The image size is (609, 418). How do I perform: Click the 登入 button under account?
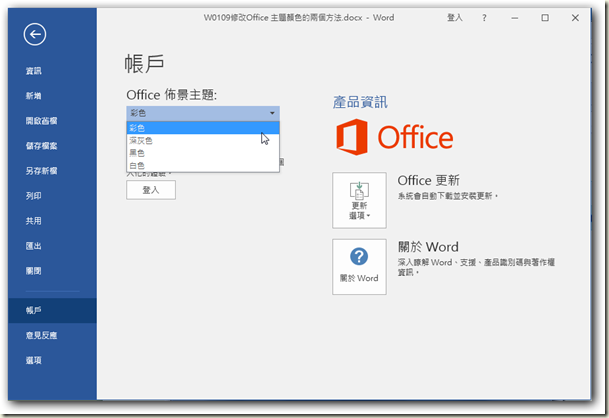[151, 190]
